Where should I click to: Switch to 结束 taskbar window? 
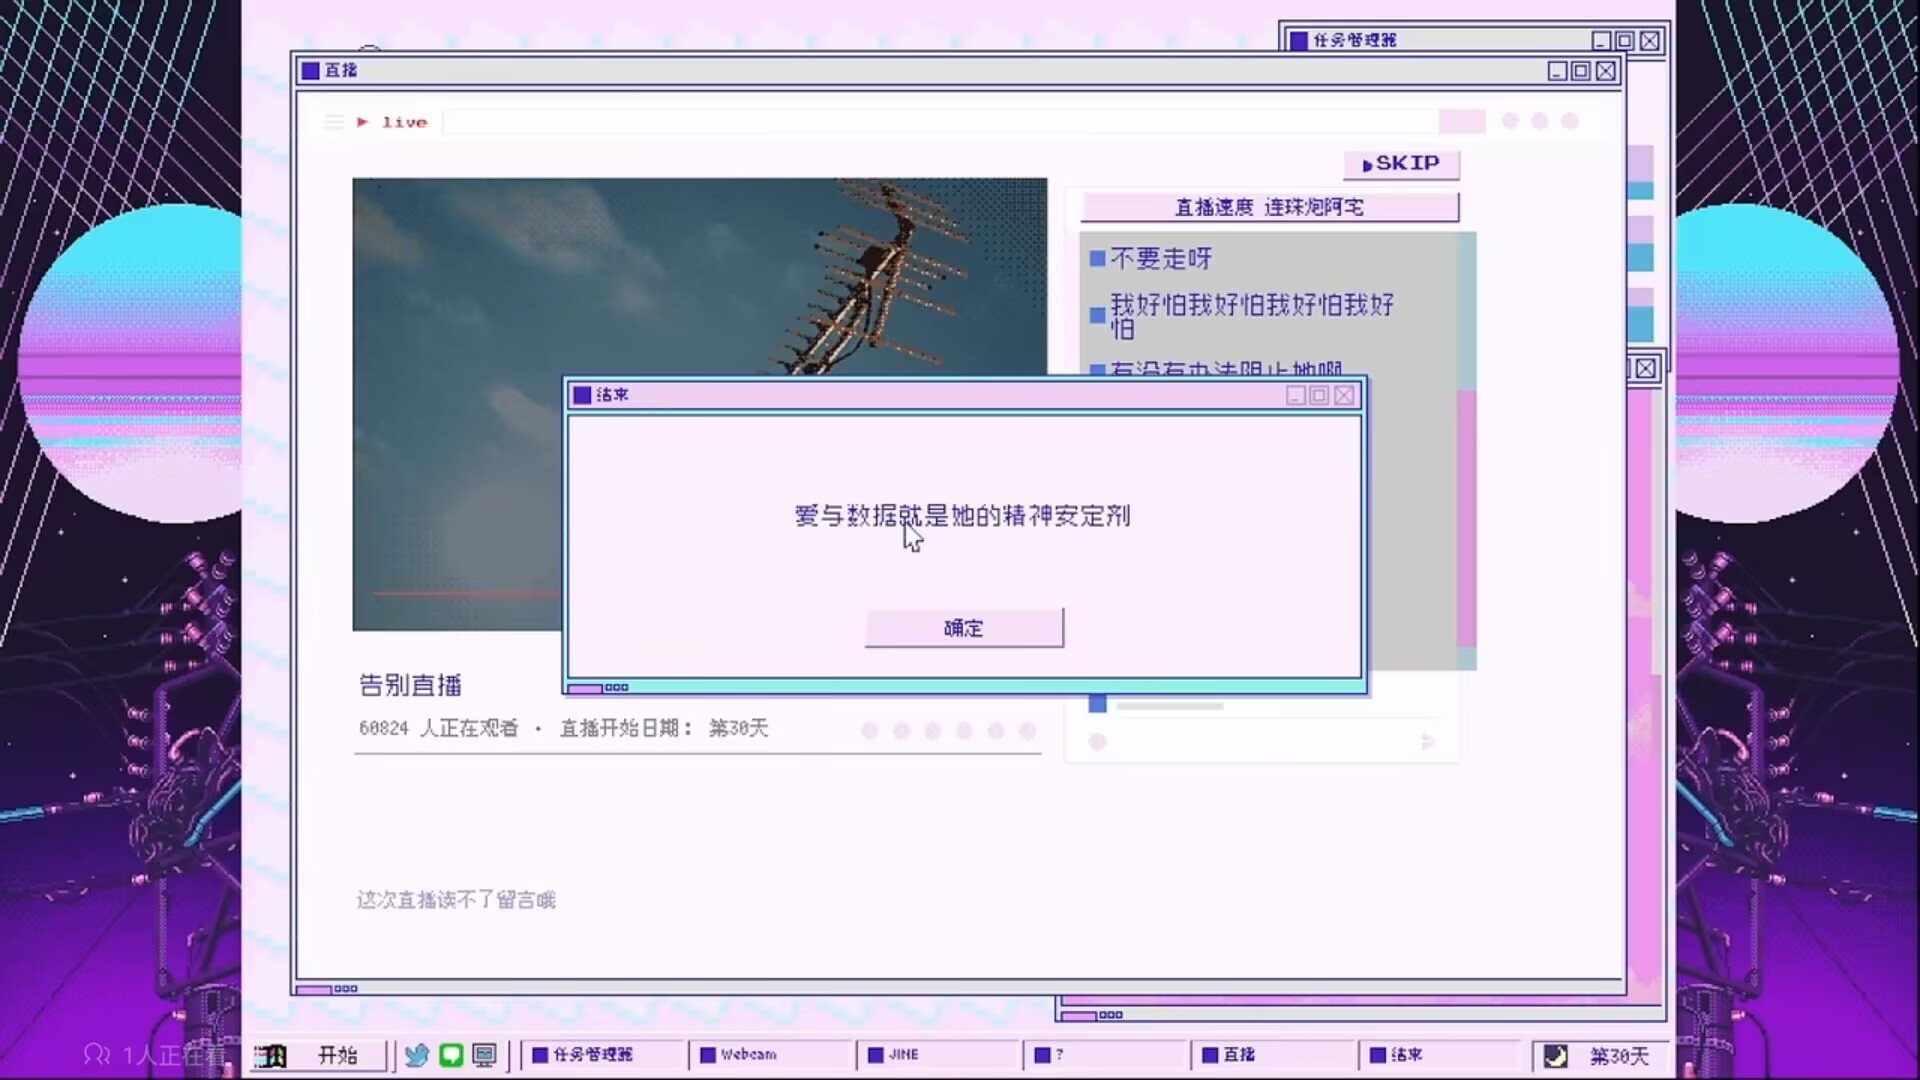1440,1055
